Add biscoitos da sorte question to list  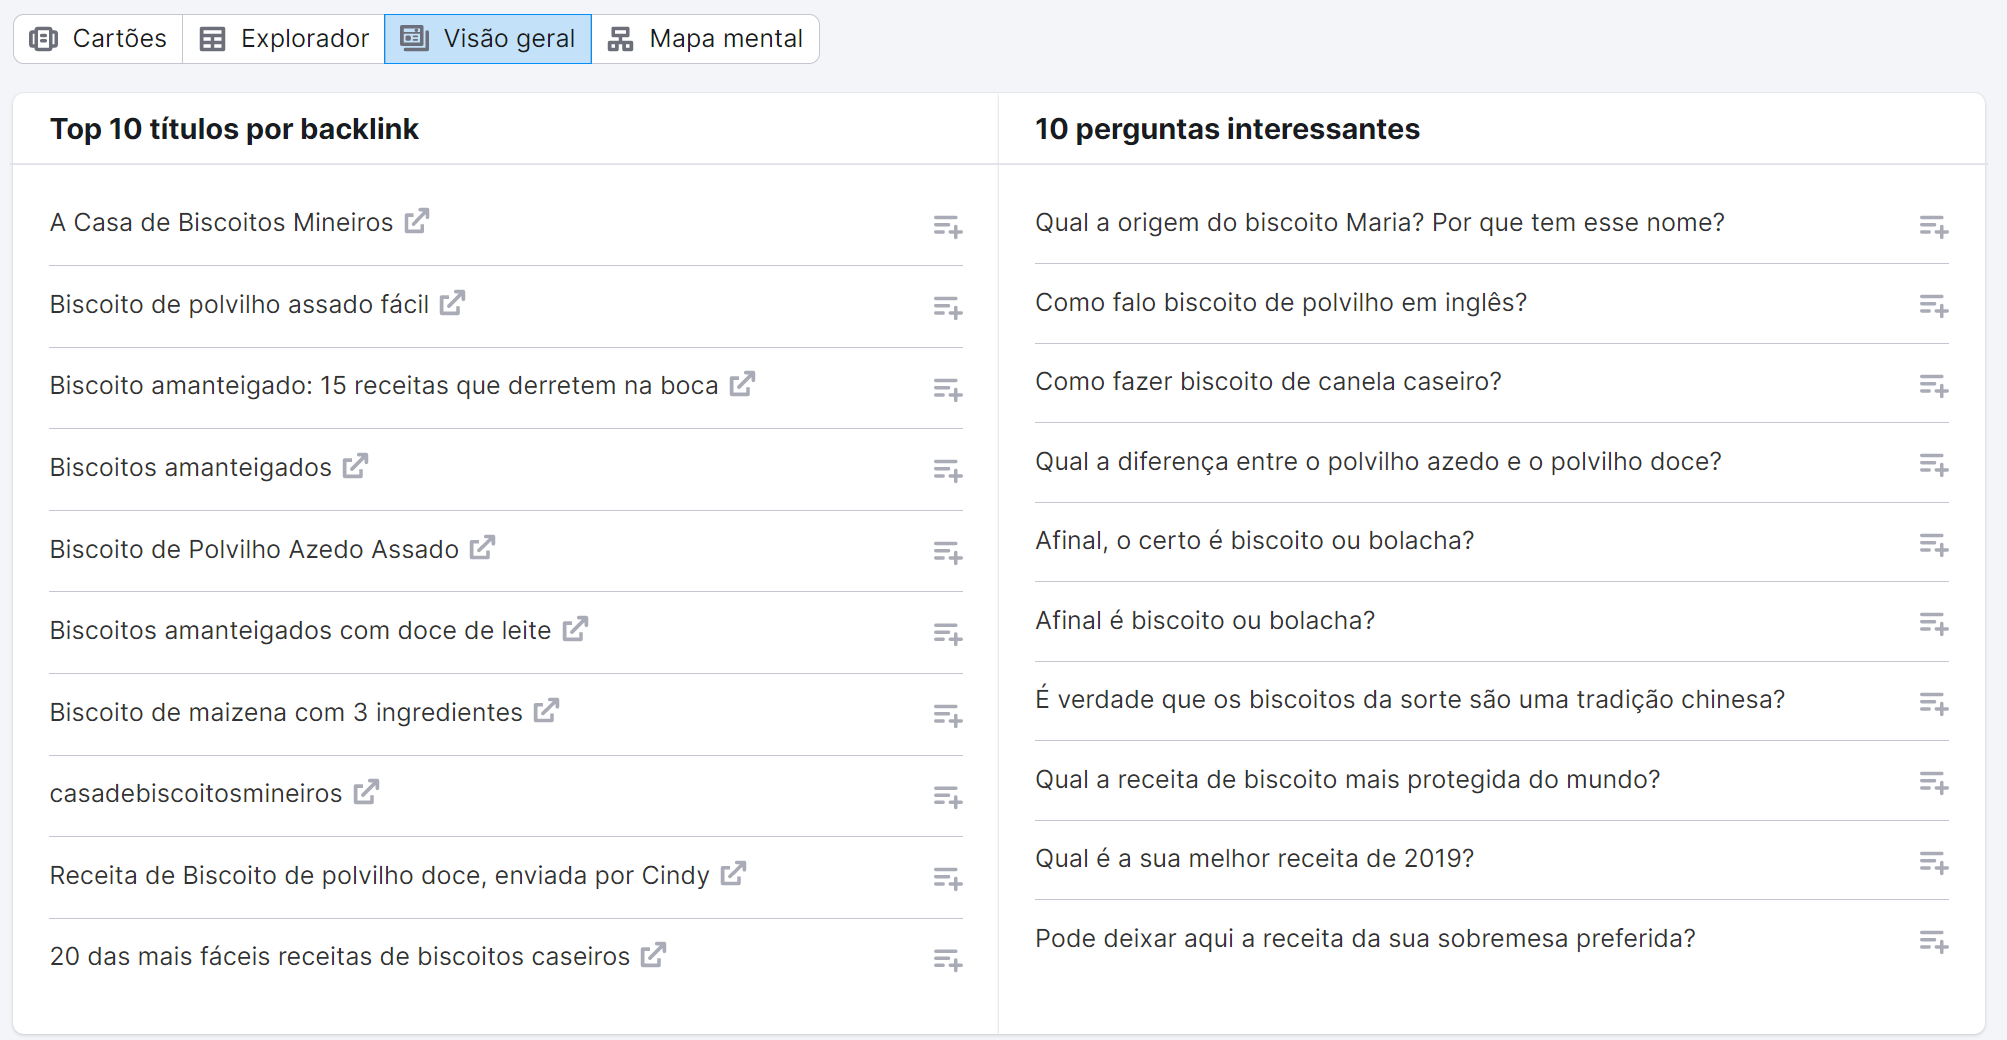point(1933,704)
